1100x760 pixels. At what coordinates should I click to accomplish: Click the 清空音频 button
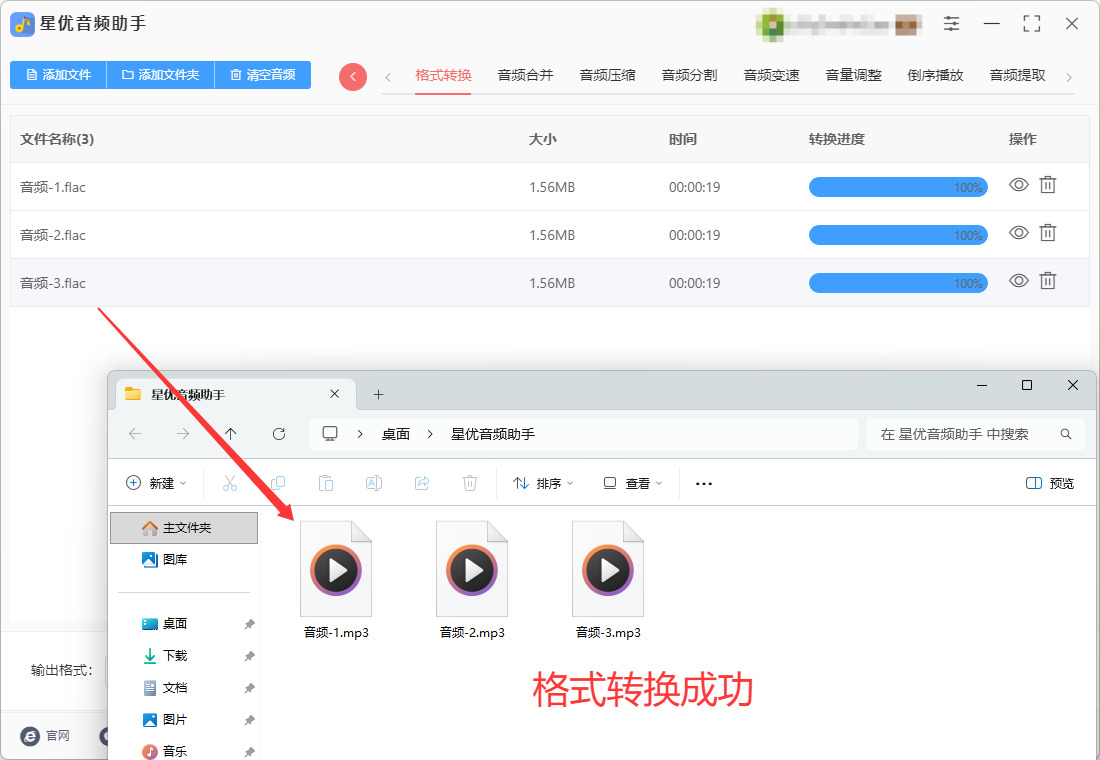click(262, 75)
